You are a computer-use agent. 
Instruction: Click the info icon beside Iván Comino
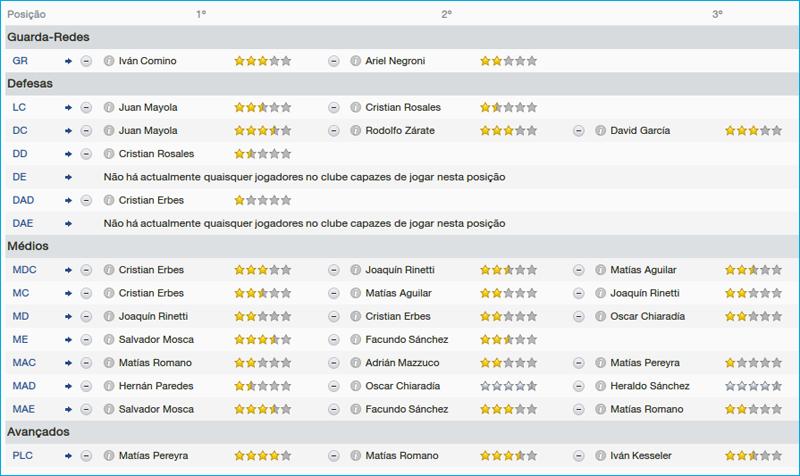click(x=109, y=61)
